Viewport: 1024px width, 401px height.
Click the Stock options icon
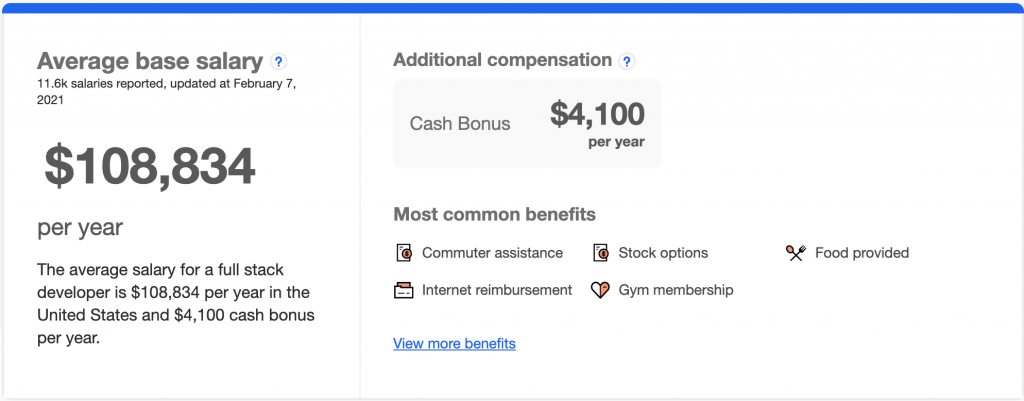(601, 253)
